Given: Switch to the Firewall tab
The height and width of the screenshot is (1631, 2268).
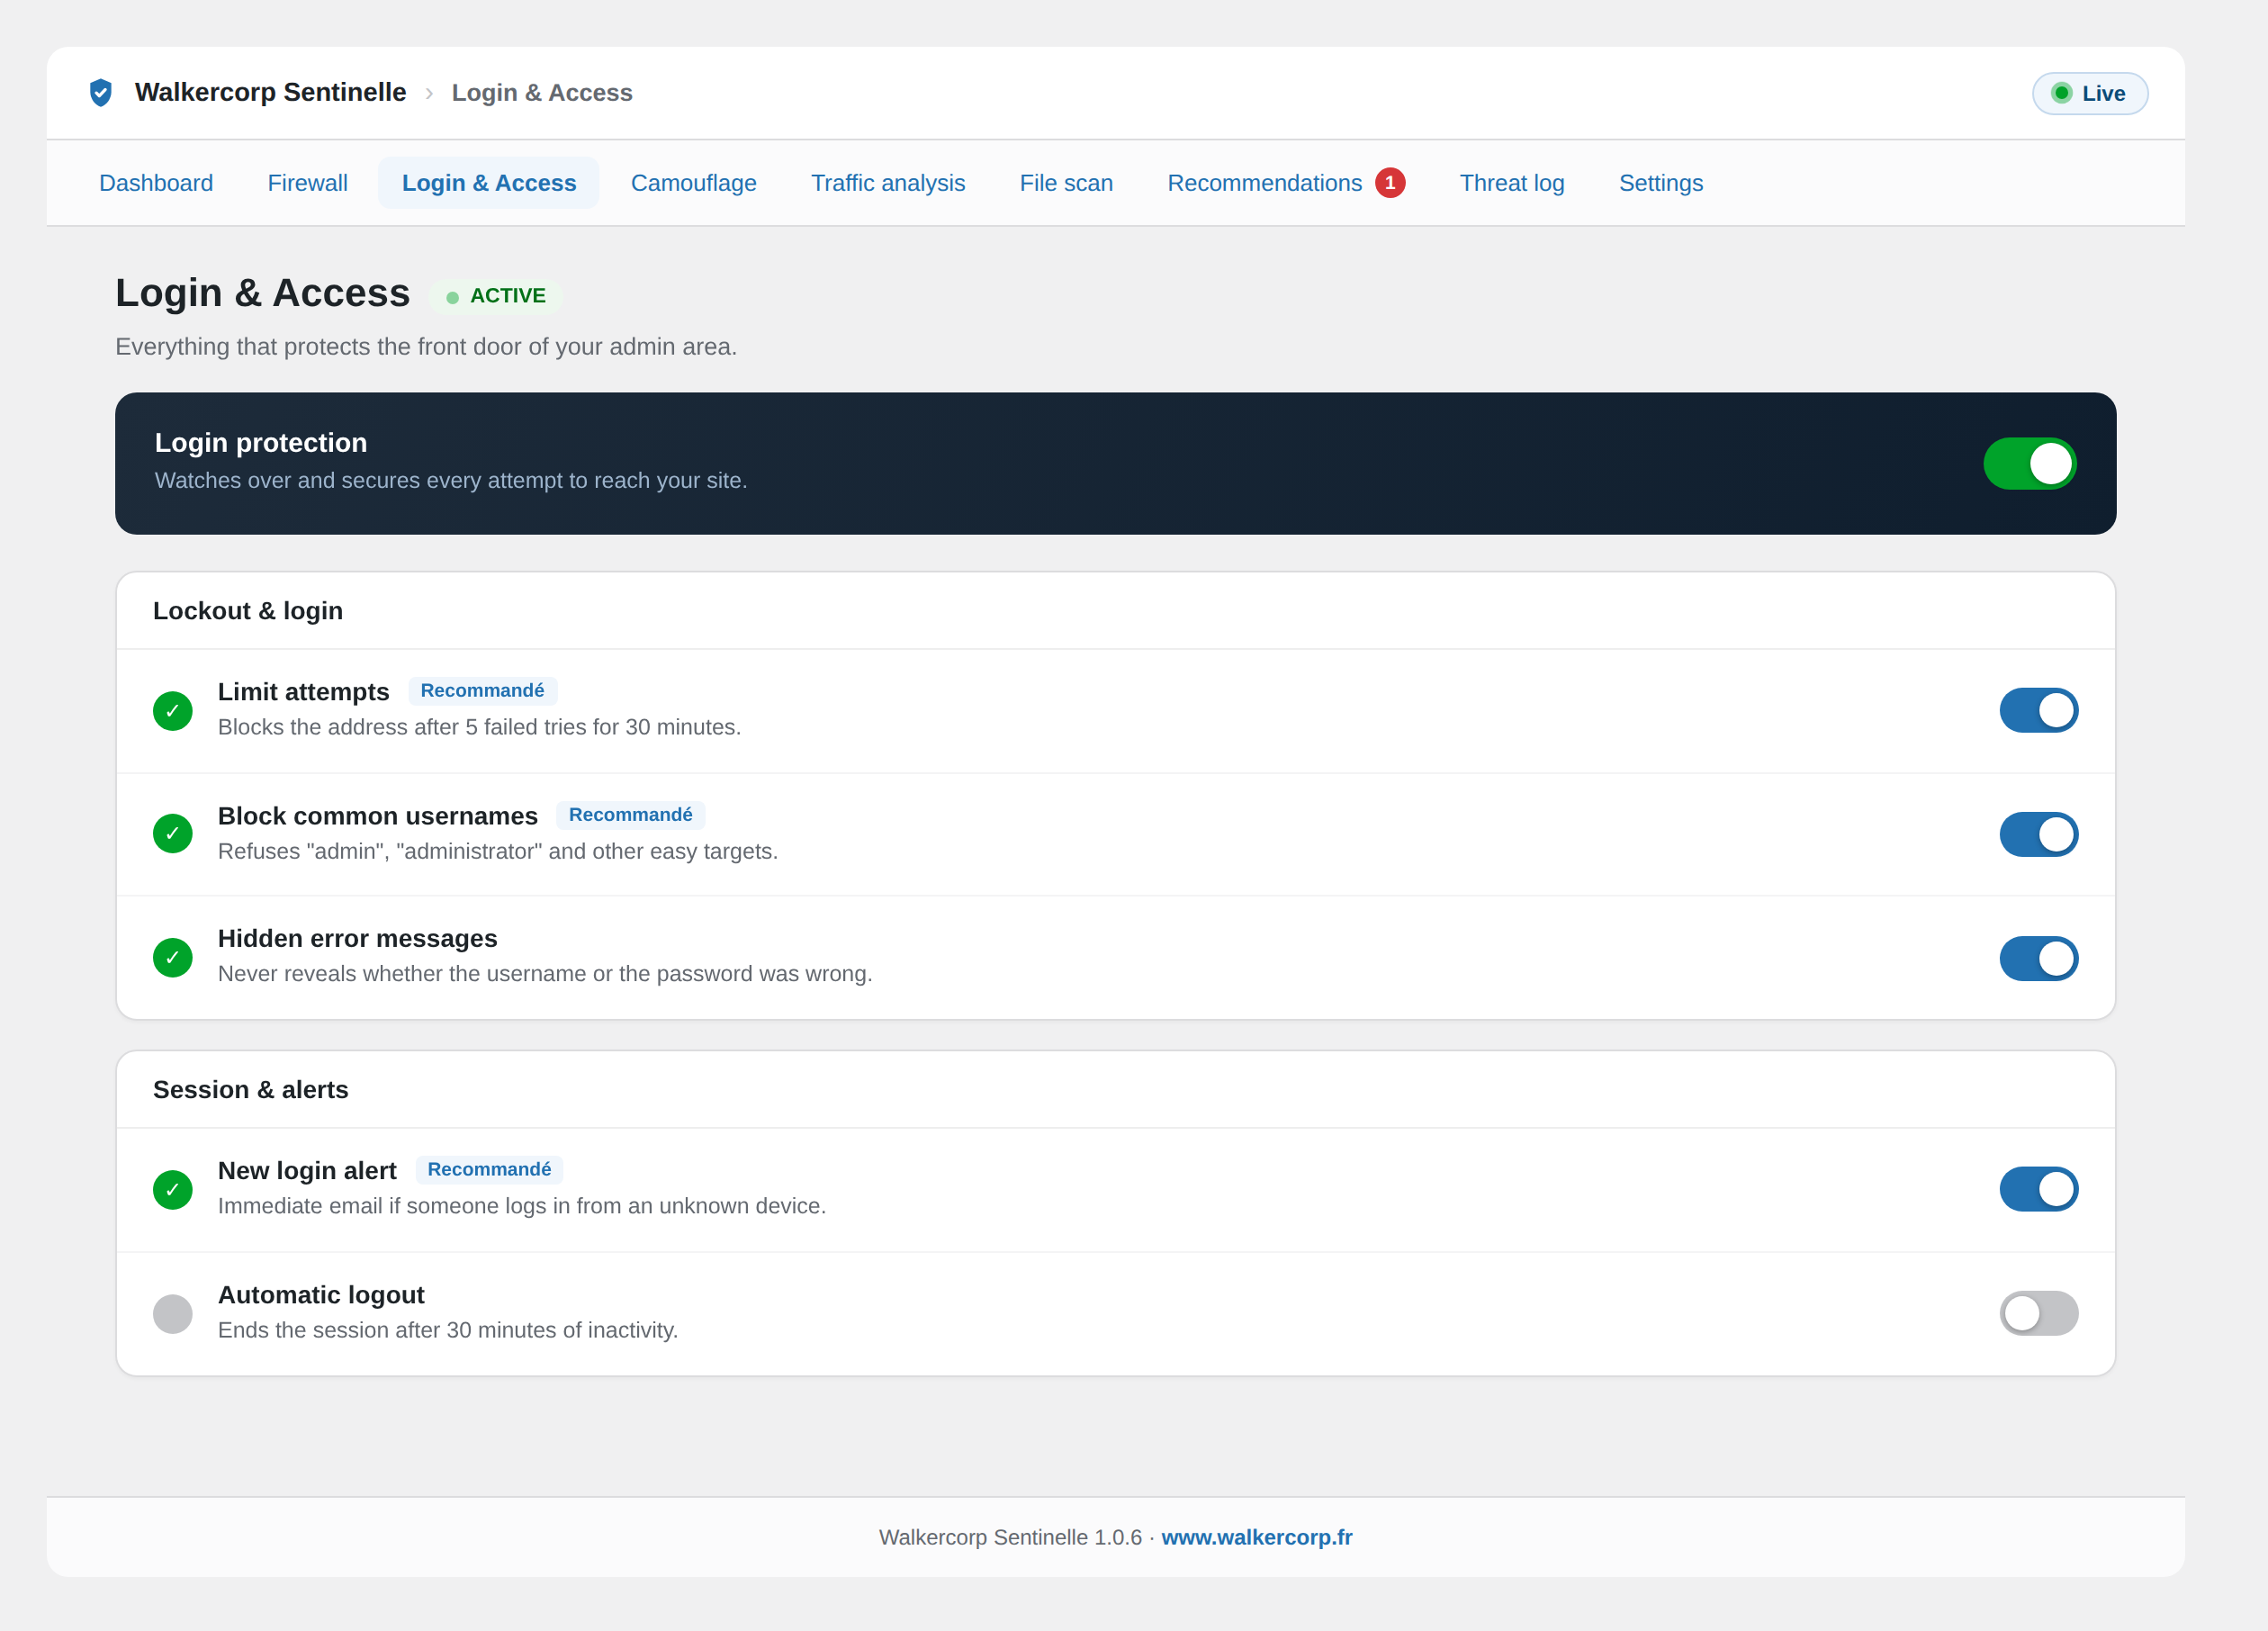Looking at the screenshot, I should (307, 183).
